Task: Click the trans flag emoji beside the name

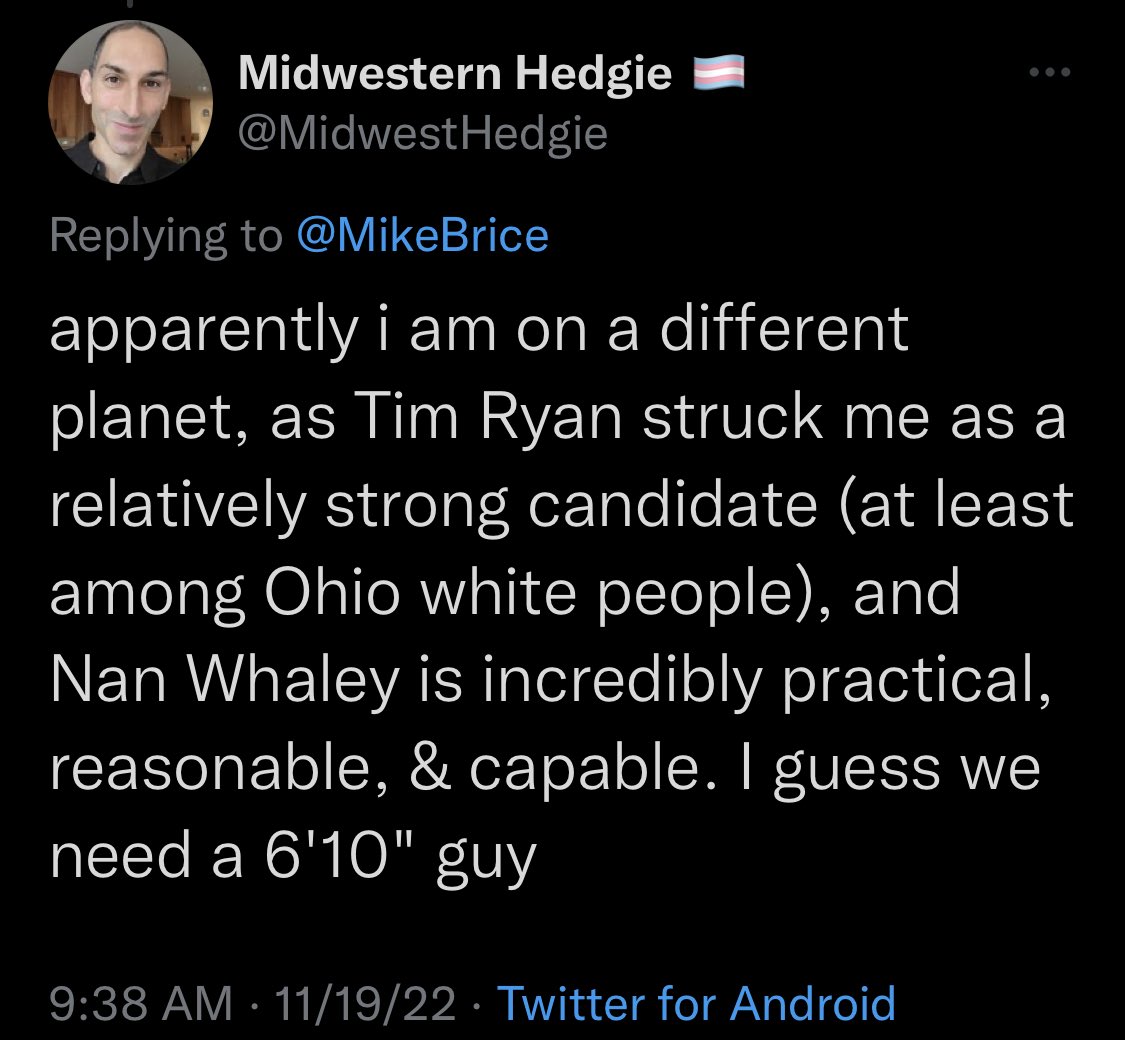Action: 721,72
